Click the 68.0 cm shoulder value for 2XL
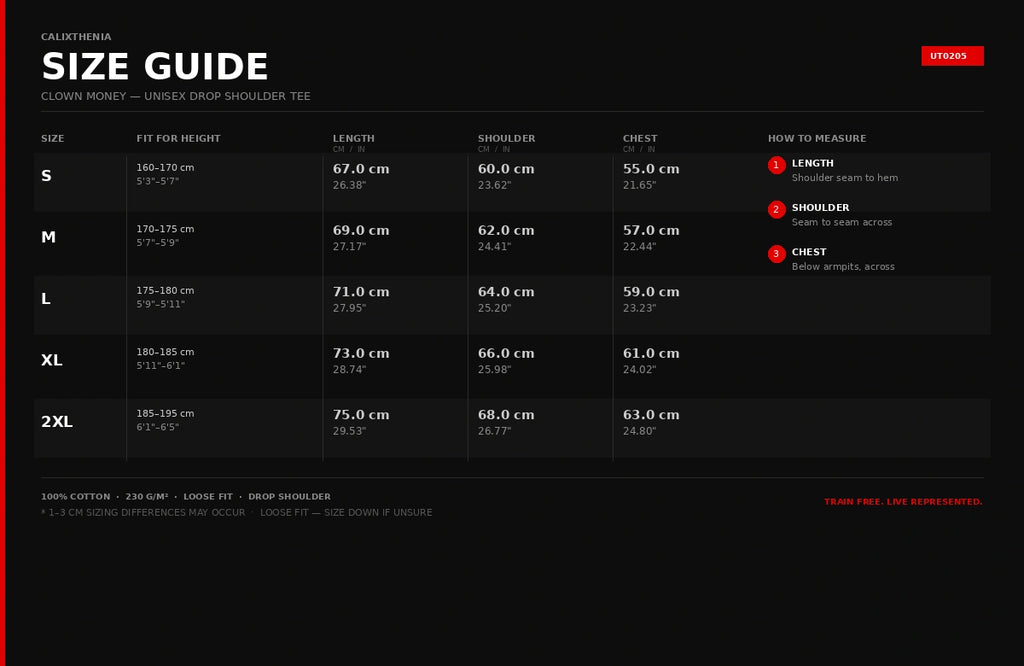The width and height of the screenshot is (1024, 666). tap(506, 415)
